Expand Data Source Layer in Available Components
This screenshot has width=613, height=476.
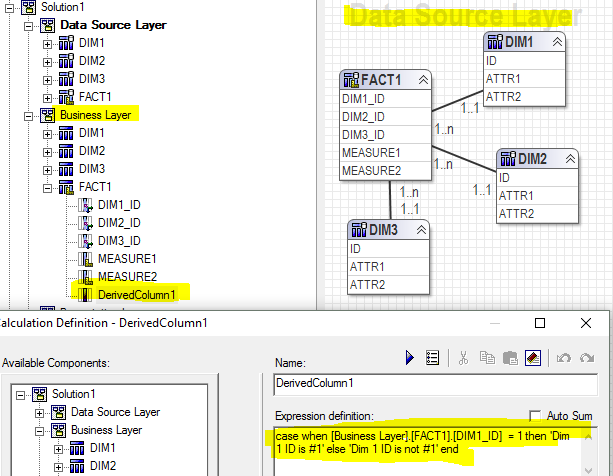coord(39,413)
